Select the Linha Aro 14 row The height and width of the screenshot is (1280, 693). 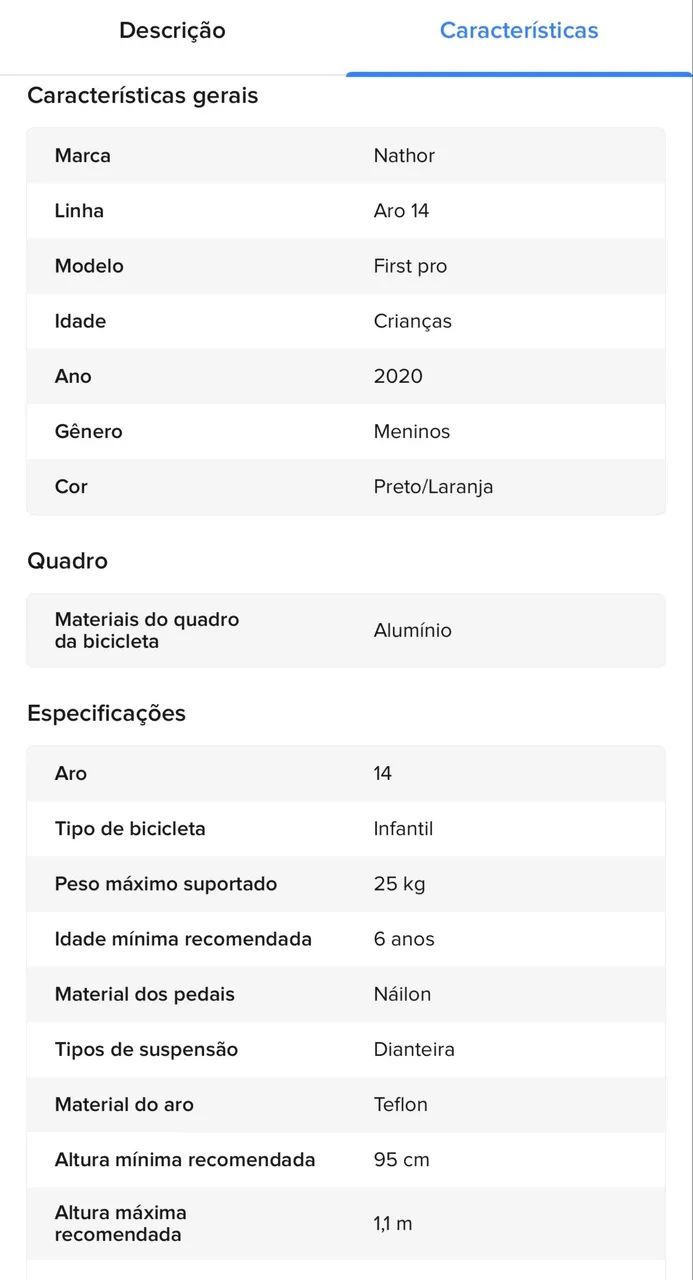click(346, 211)
